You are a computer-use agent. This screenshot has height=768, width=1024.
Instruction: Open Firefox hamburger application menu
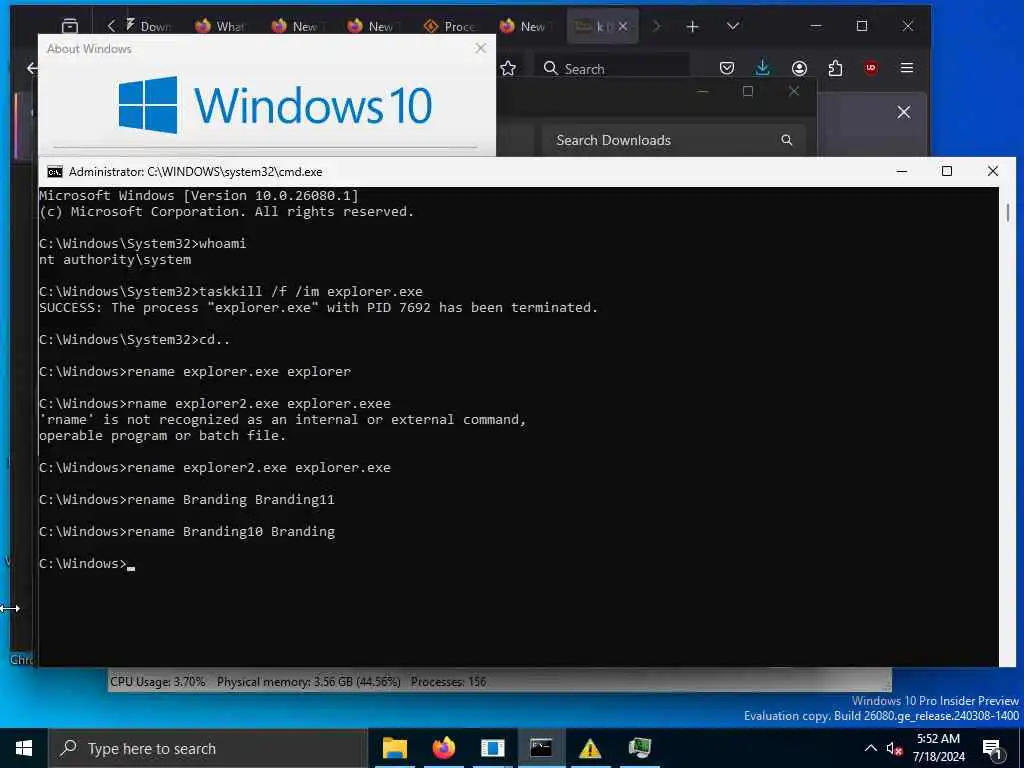907,68
